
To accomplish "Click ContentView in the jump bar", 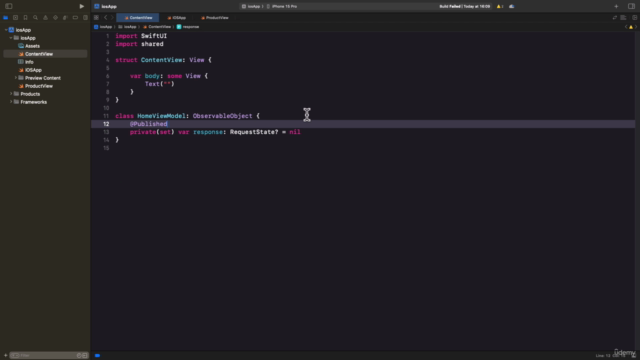I will point(157,27).
